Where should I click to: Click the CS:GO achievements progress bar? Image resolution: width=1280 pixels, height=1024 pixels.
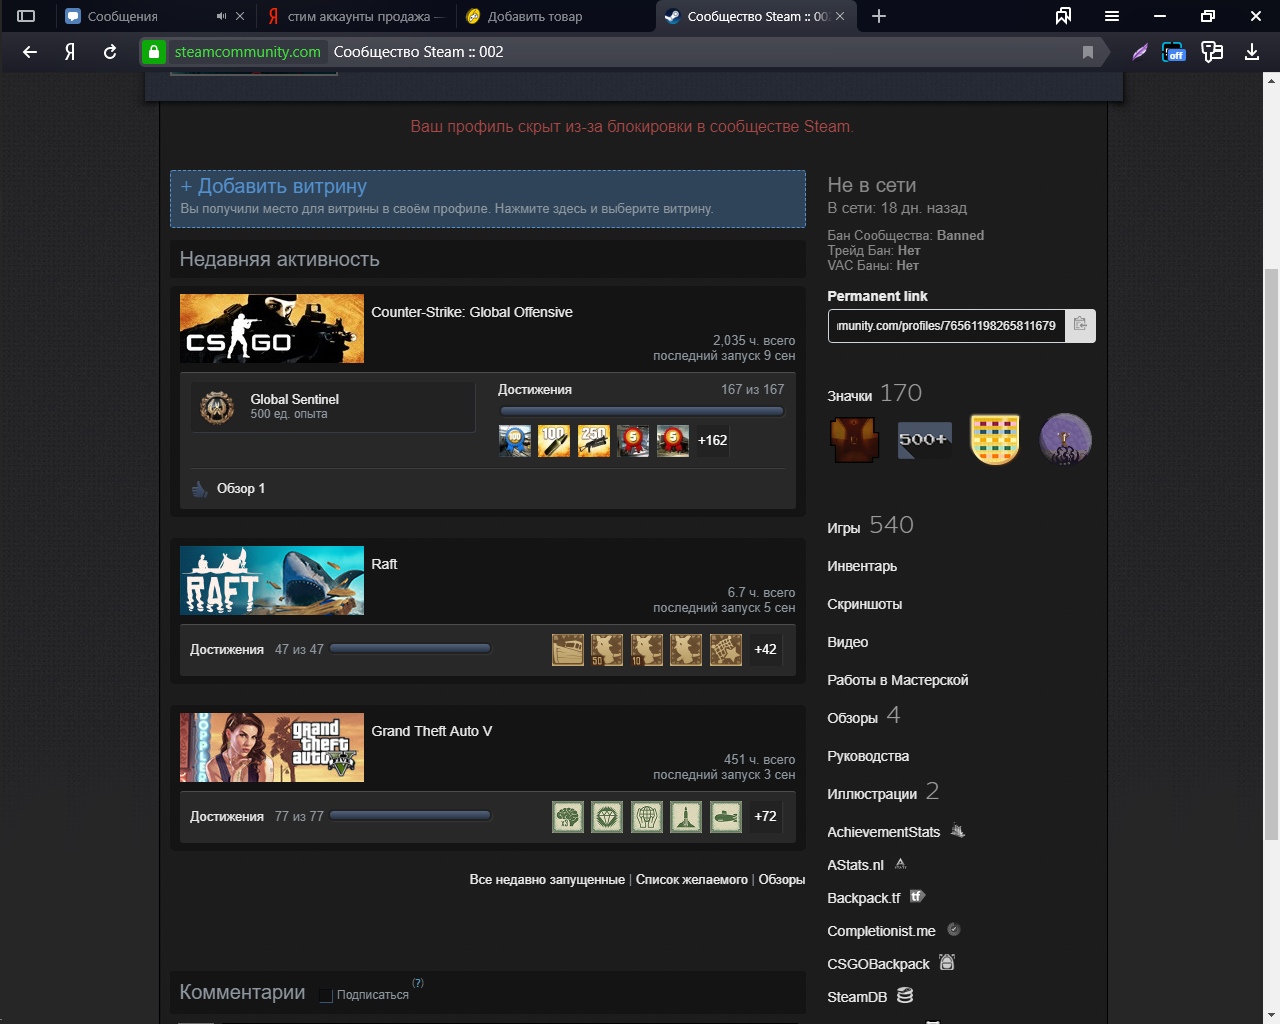tap(641, 411)
